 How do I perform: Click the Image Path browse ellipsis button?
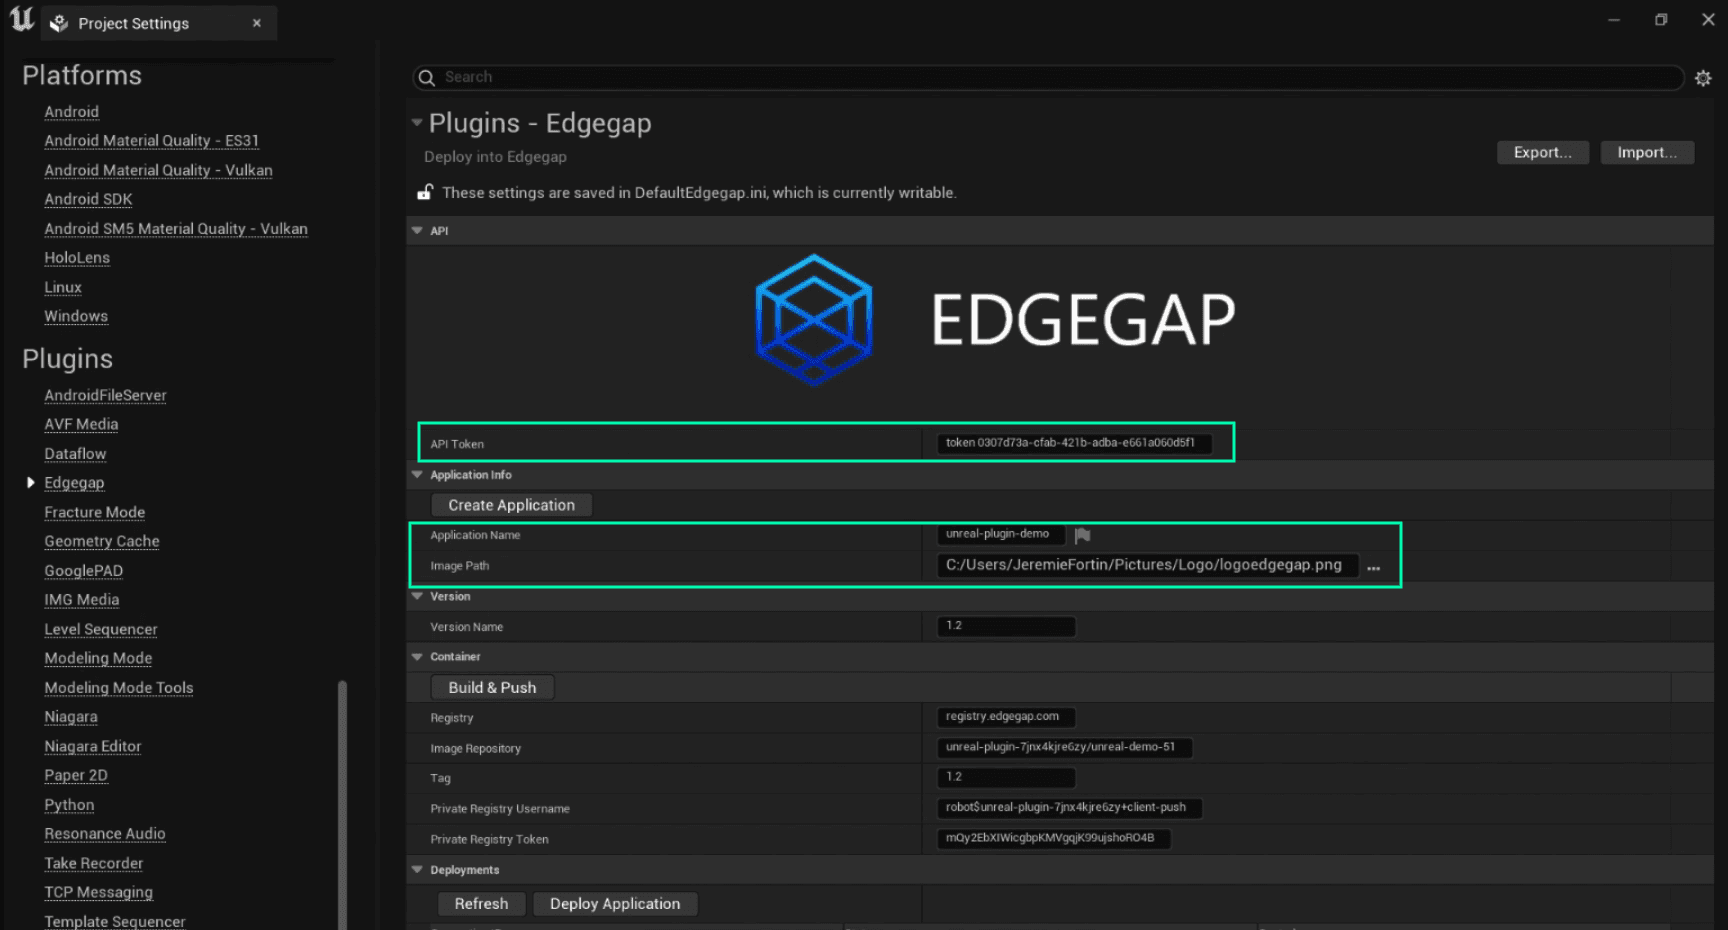pos(1374,567)
